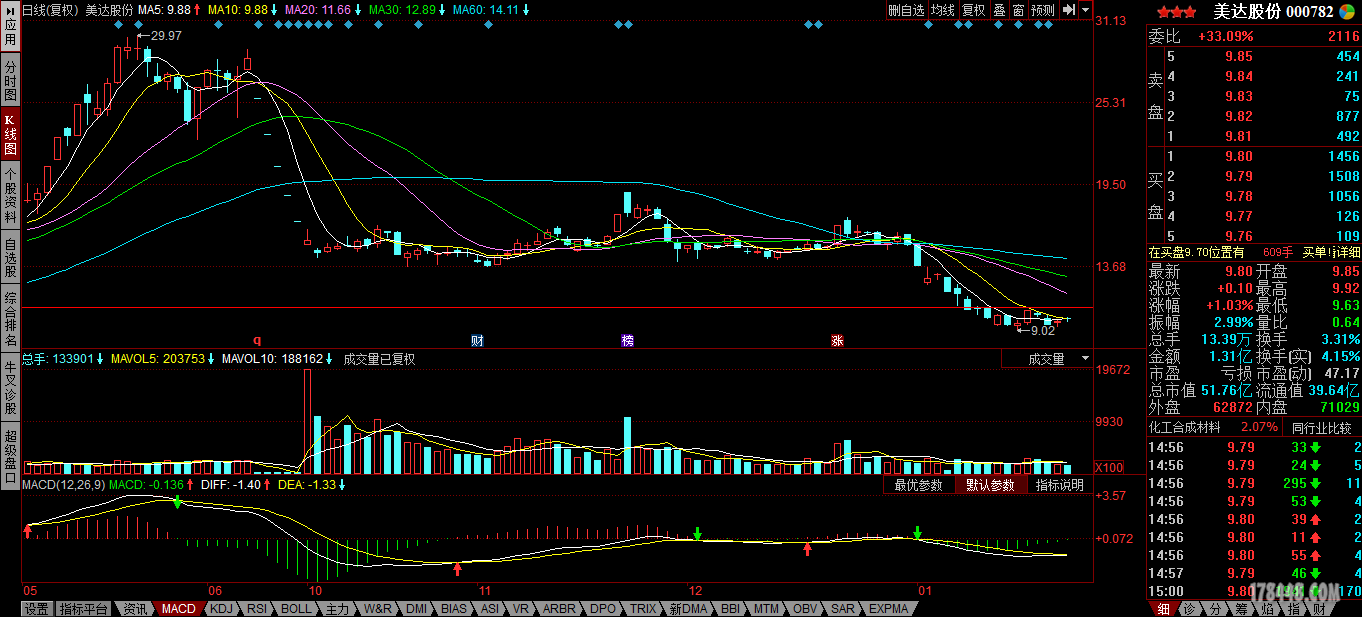Toggle 均线 moving average lines display
This screenshot has width=1362, height=617.
click(943, 10)
